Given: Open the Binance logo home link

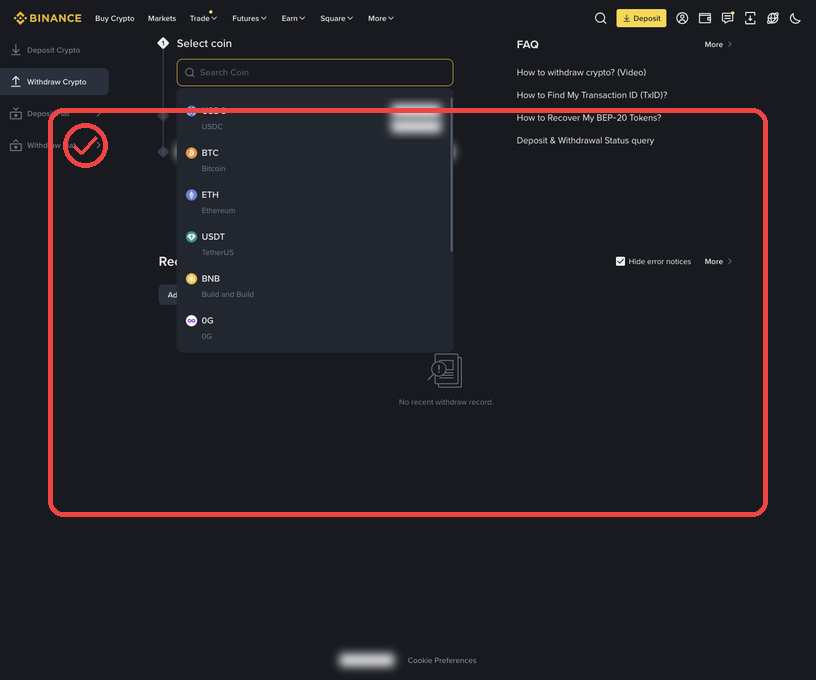Looking at the screenshot, I should click(x=47, y=18).
